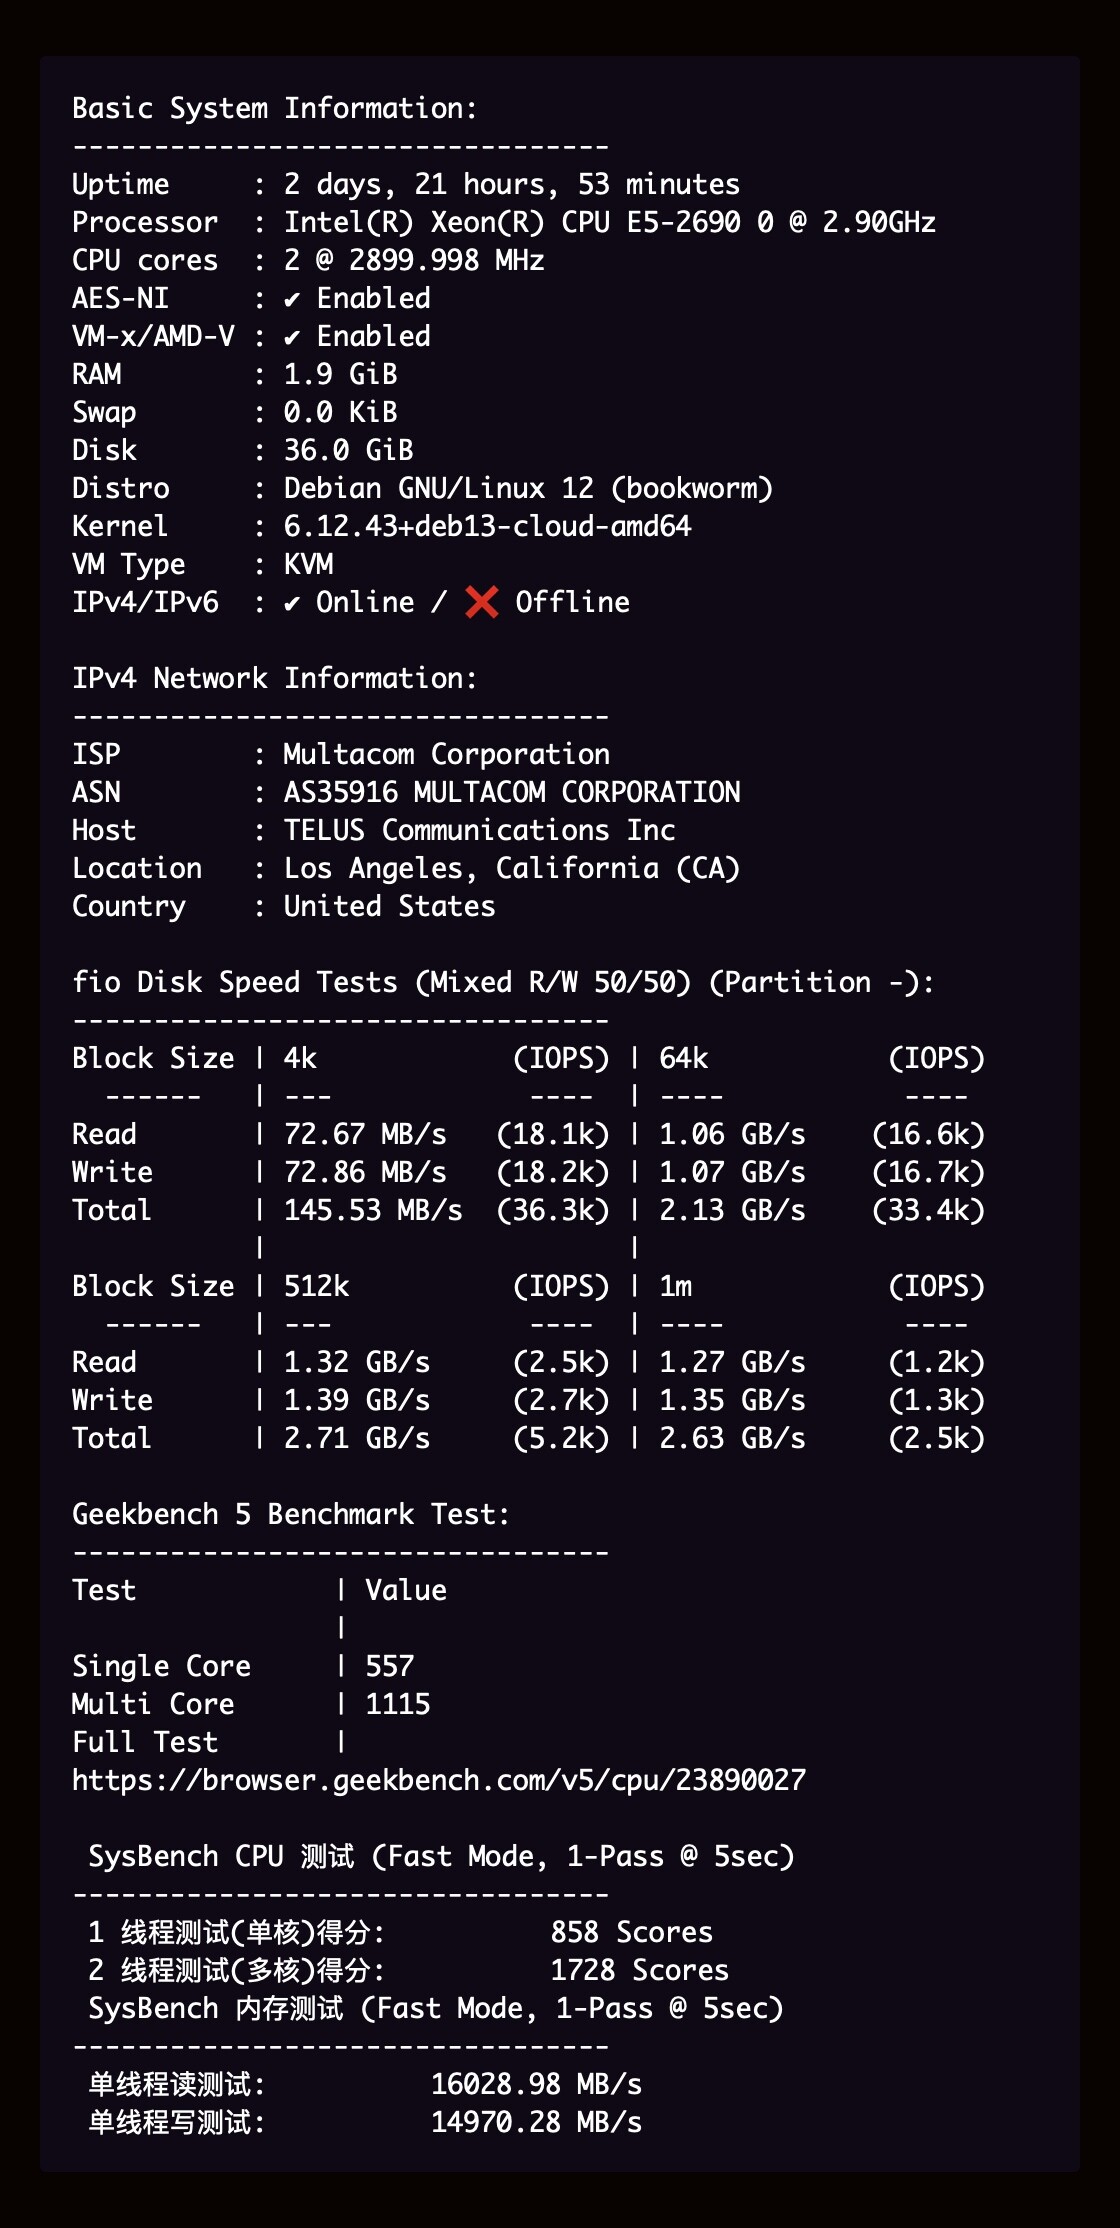Select the VM Type value 'KVM'
Viewport: 1120px width, 2228px height.
point(309,564)
